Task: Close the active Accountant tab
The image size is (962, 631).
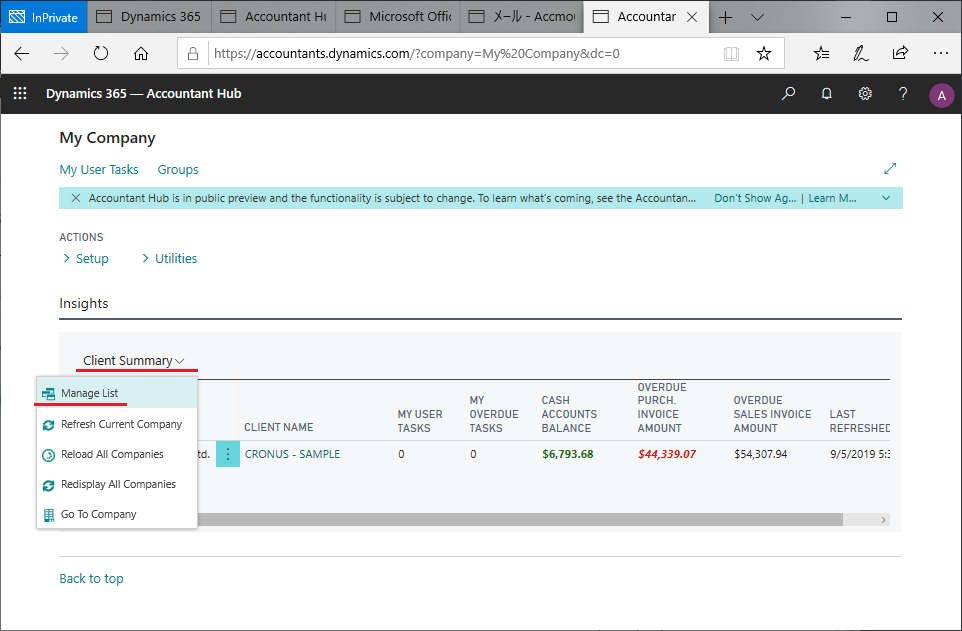Action: 692,17
